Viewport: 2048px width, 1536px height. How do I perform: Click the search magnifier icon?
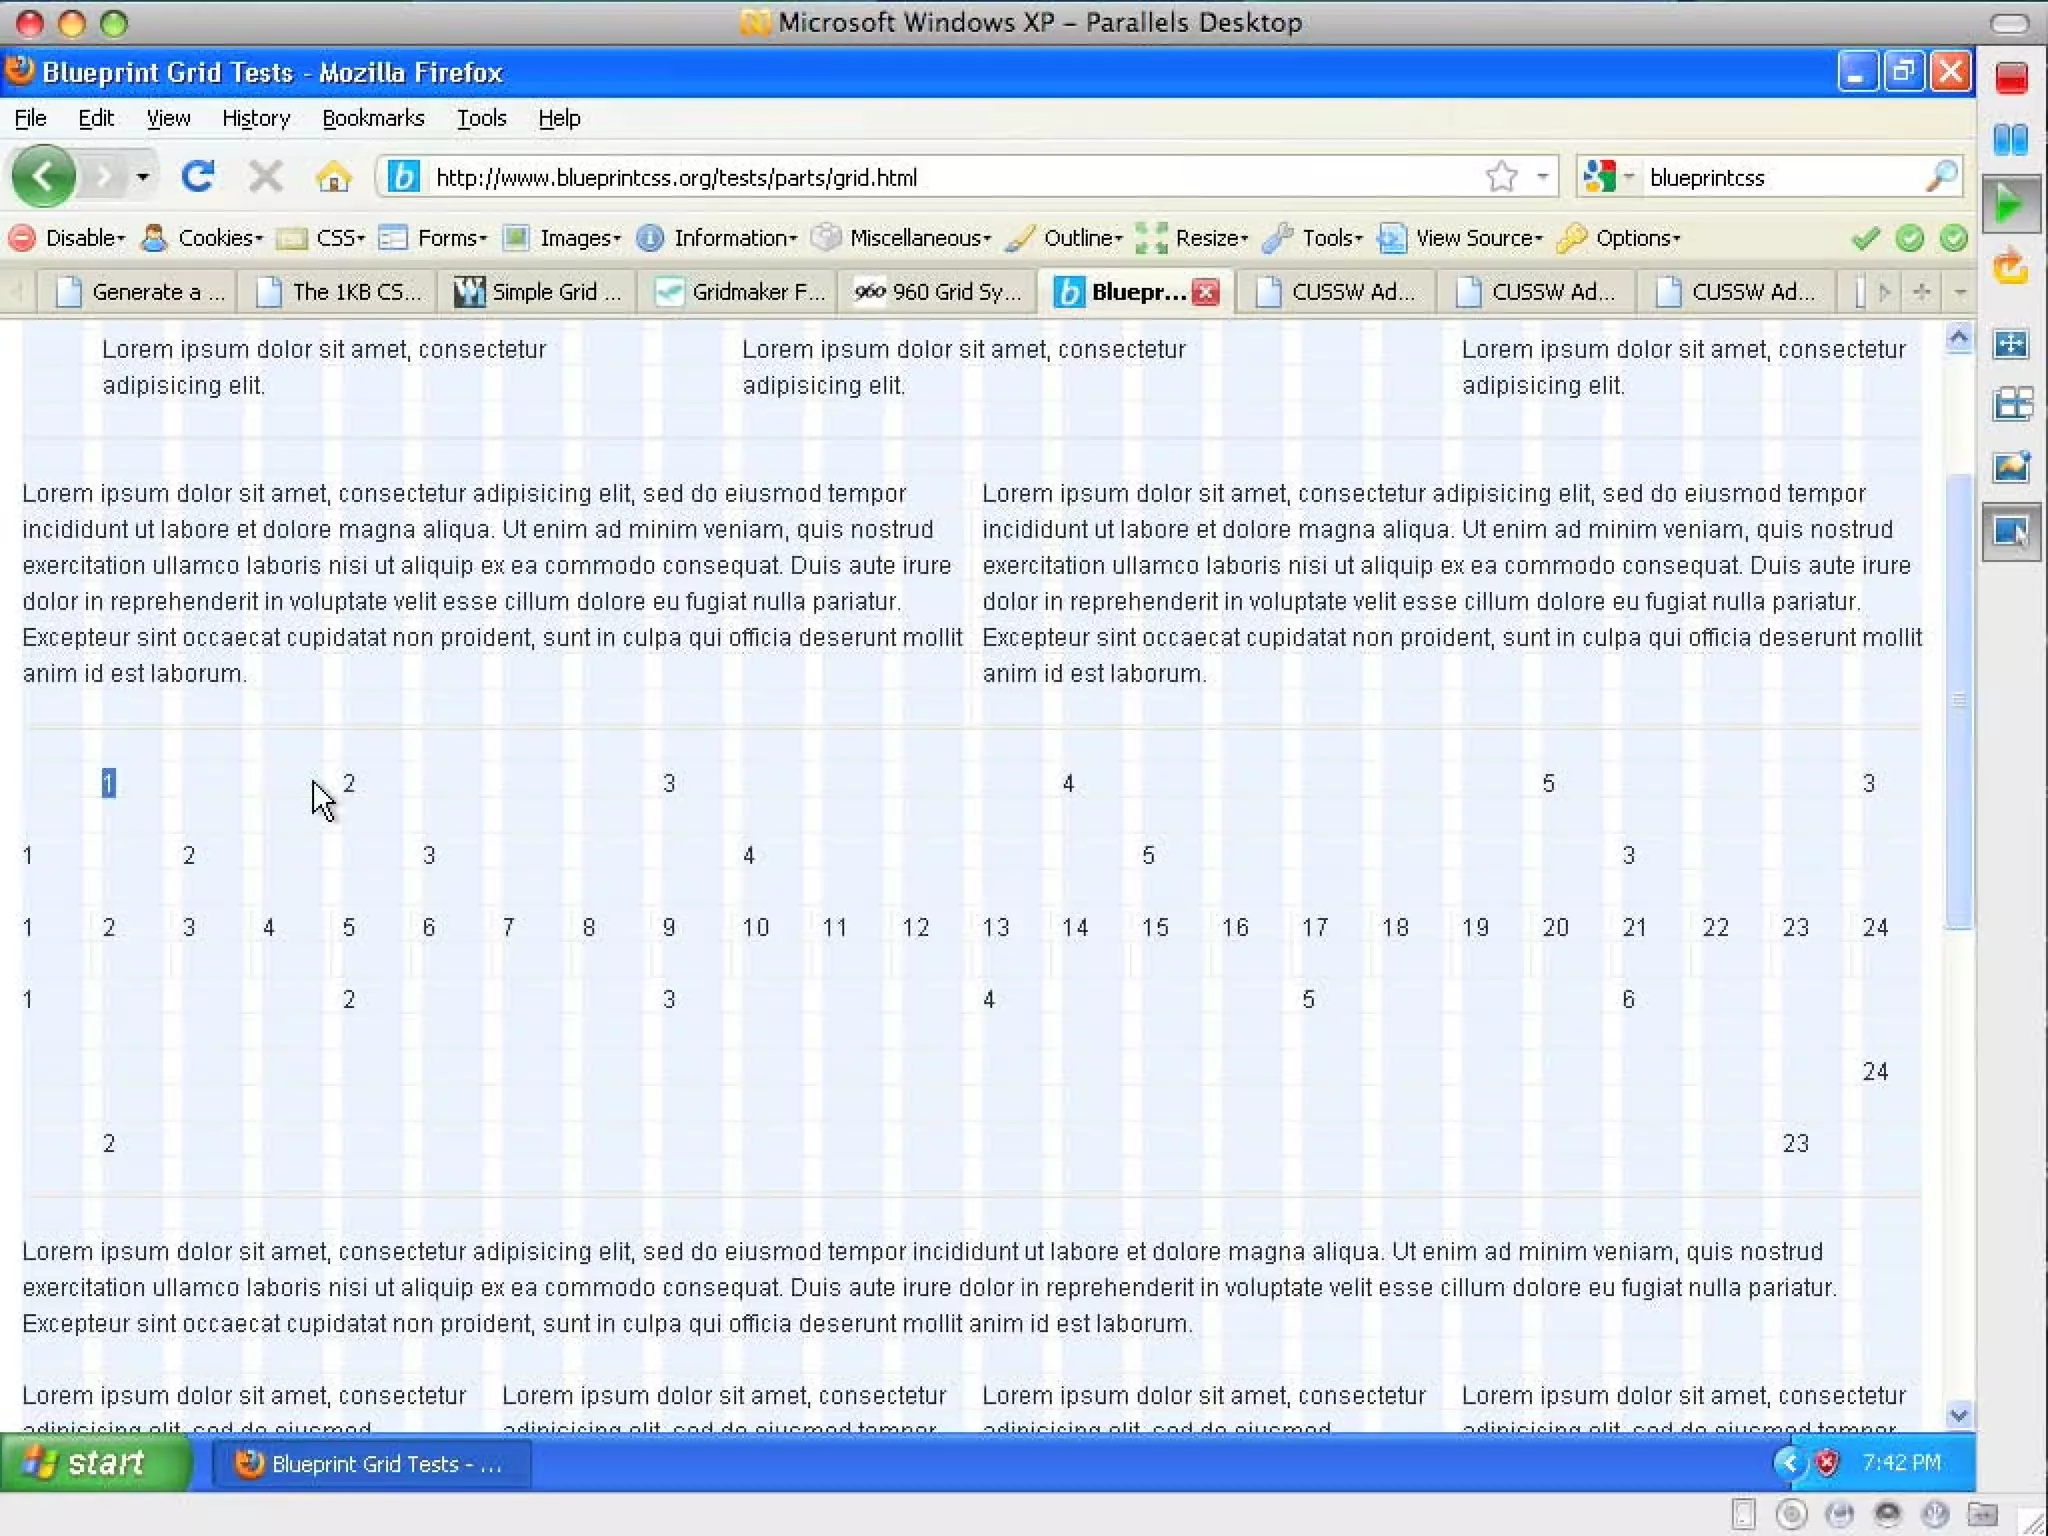1940,177
